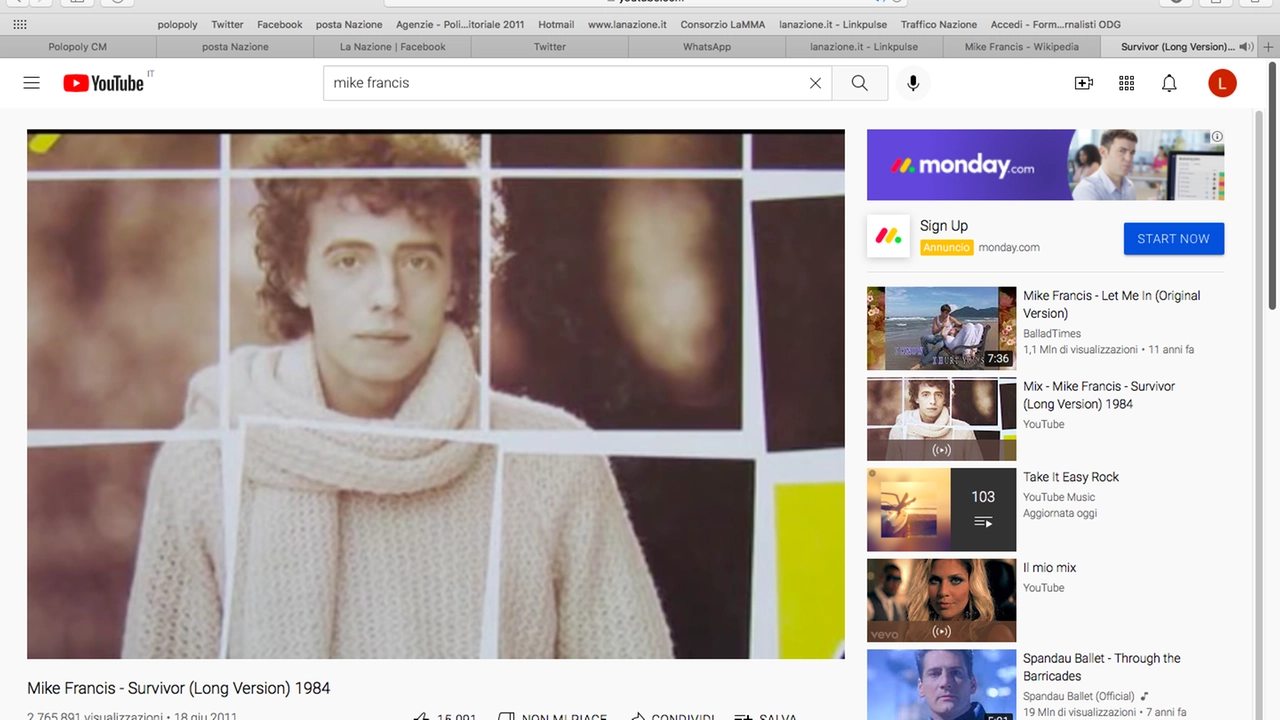
Task: Click the video title Mike Francis - Survivor
Action: point(179,688)
